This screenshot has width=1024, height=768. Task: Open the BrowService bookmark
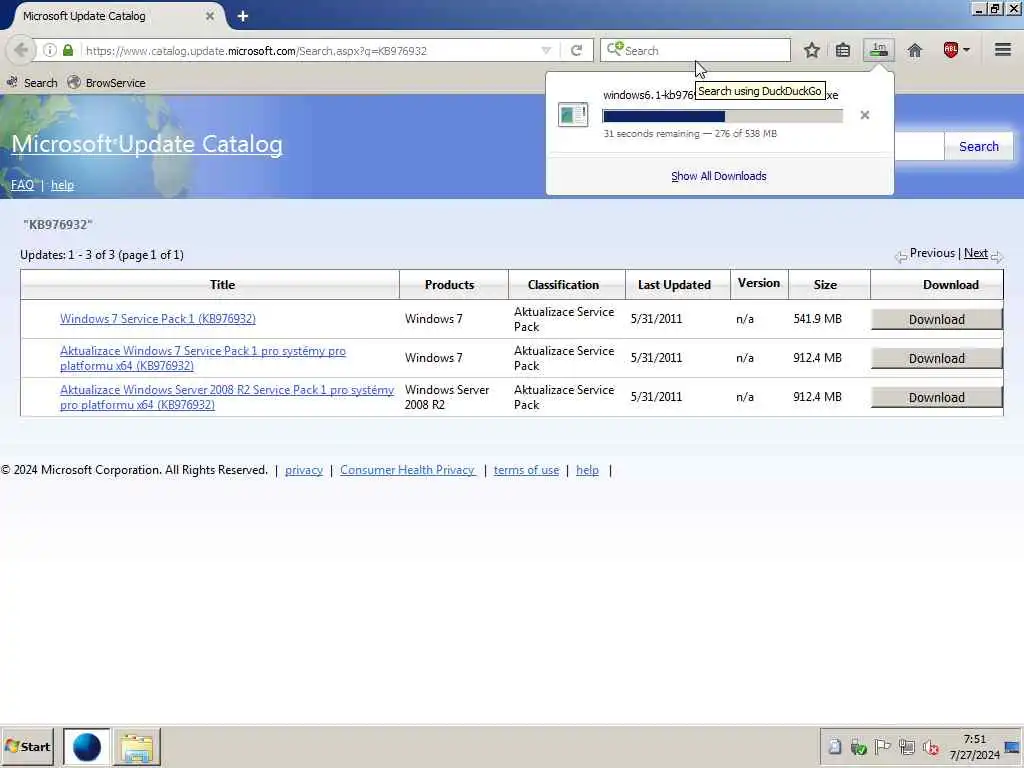point(106,83)
